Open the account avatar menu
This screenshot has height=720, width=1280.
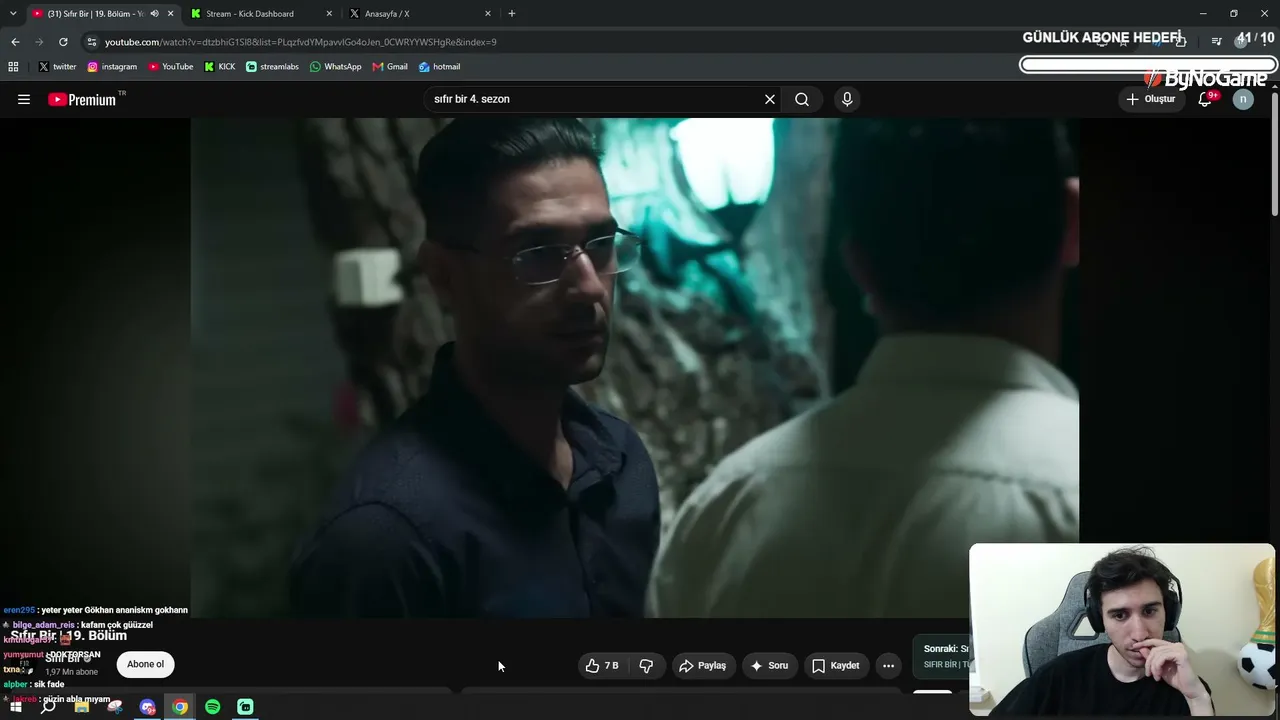pos(1243,99)
